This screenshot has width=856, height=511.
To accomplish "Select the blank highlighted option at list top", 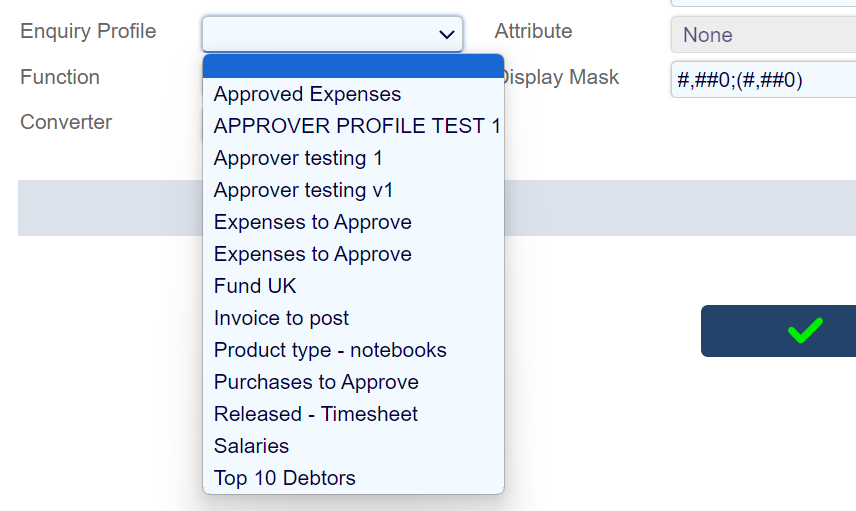I will [353, 66].
